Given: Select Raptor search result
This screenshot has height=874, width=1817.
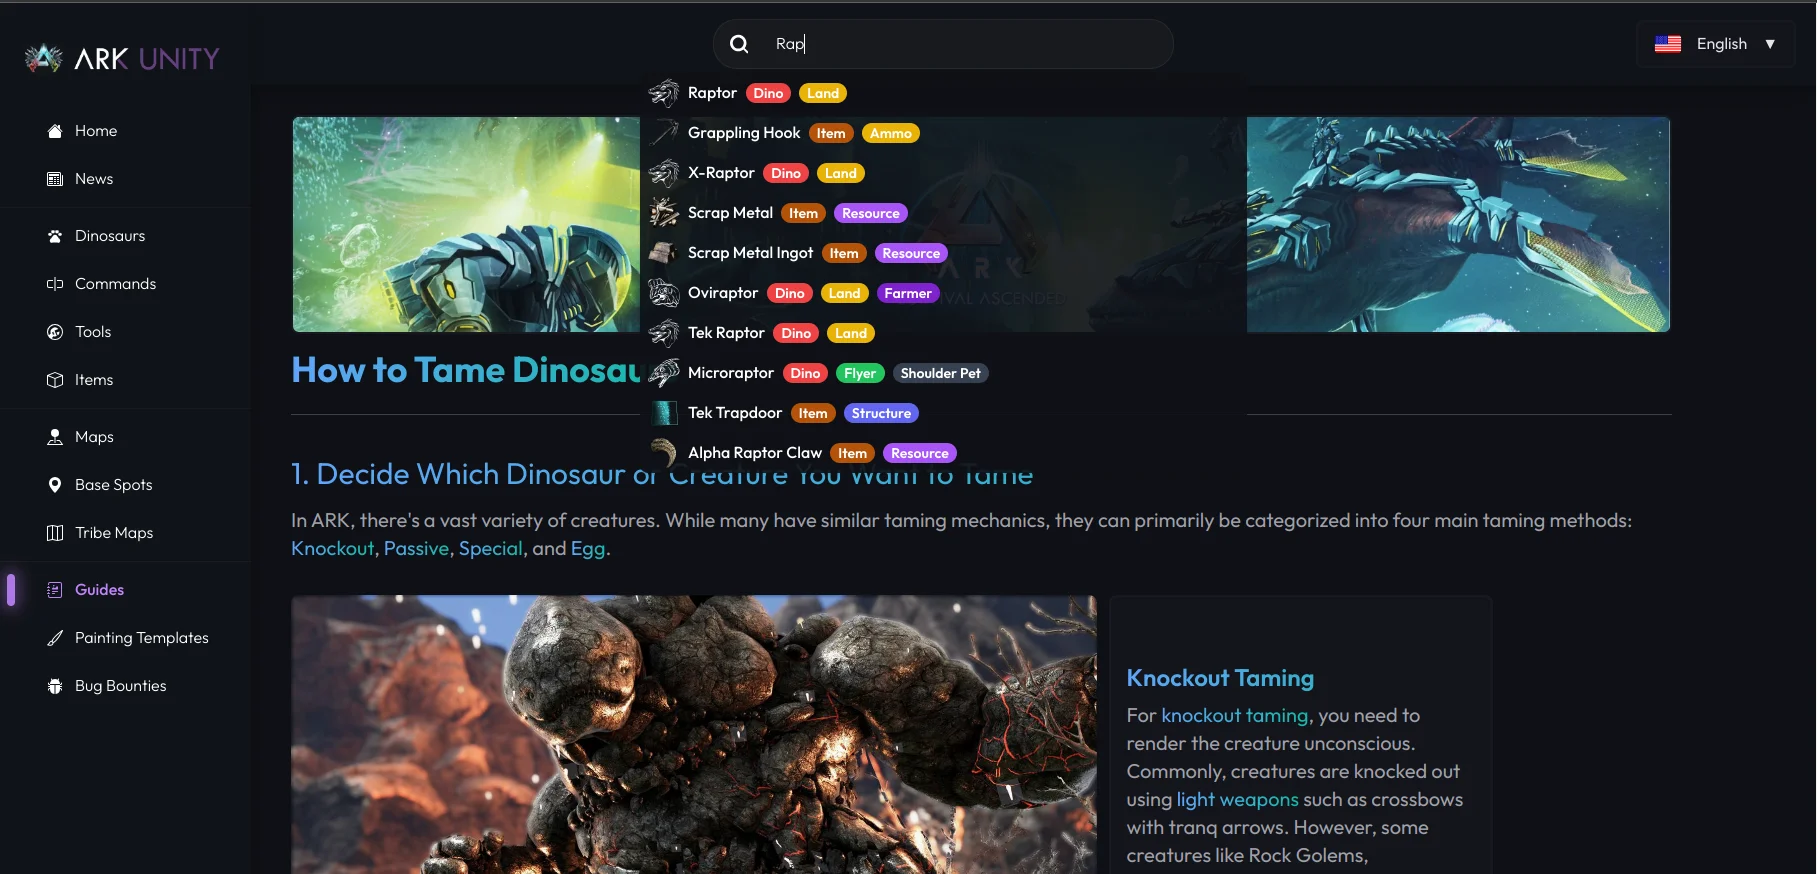Looking at the screenshot, I should coord(712,93).
